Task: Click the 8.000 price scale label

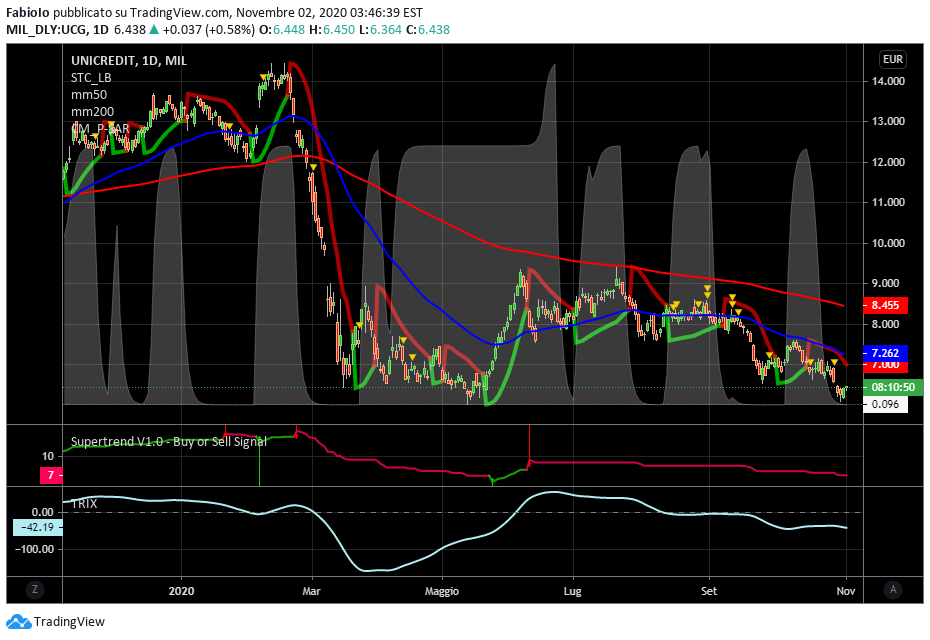Action: [888, 324]
